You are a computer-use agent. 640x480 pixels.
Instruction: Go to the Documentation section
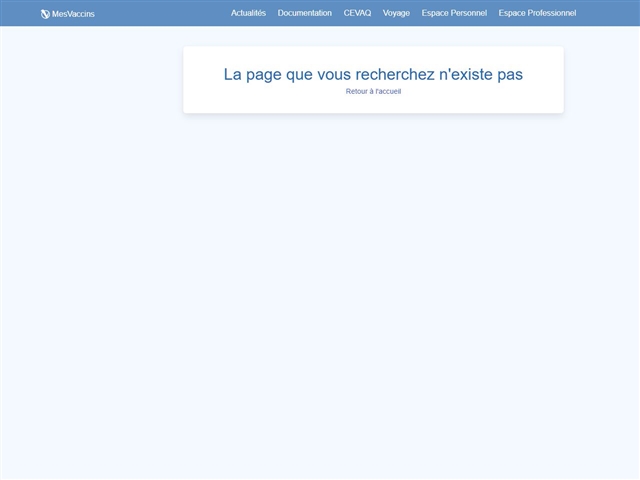(x=304, y=13)
